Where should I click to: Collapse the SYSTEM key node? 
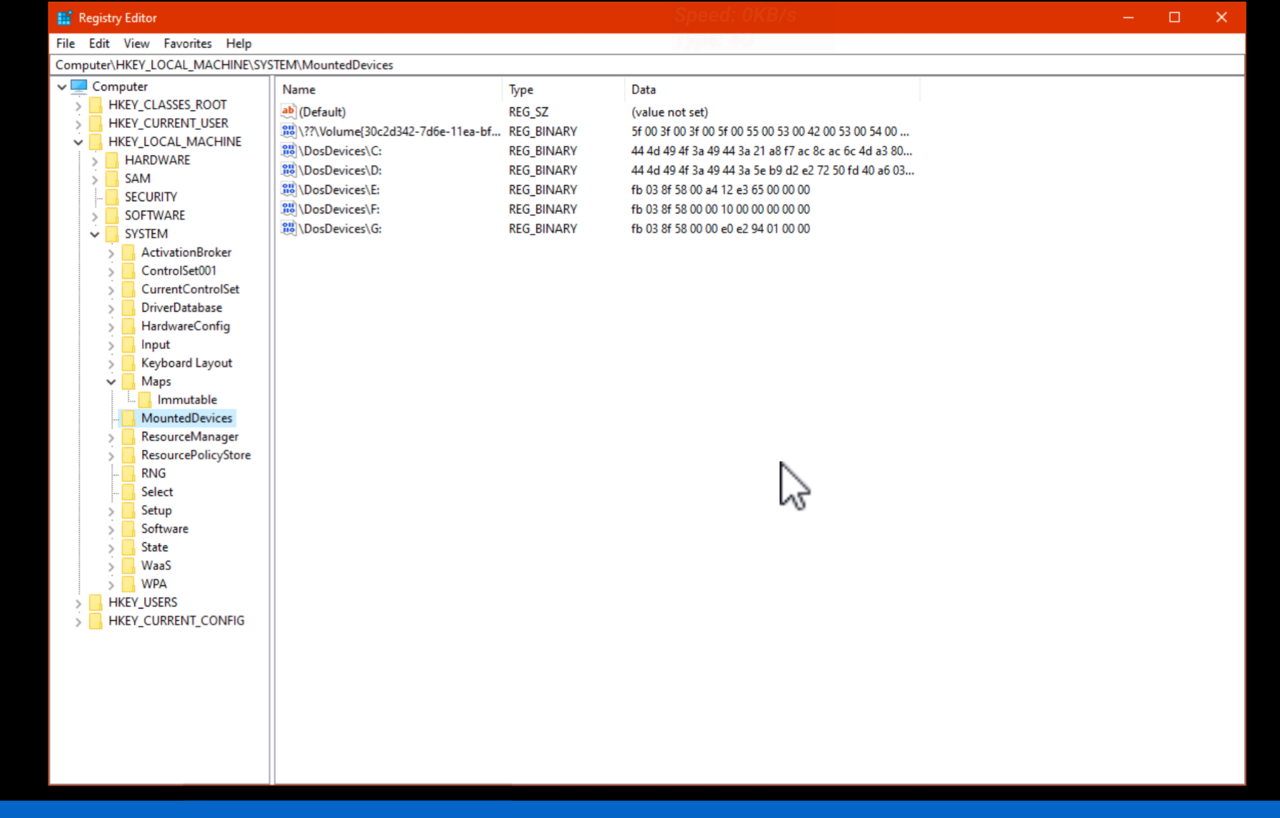[95, 234]
